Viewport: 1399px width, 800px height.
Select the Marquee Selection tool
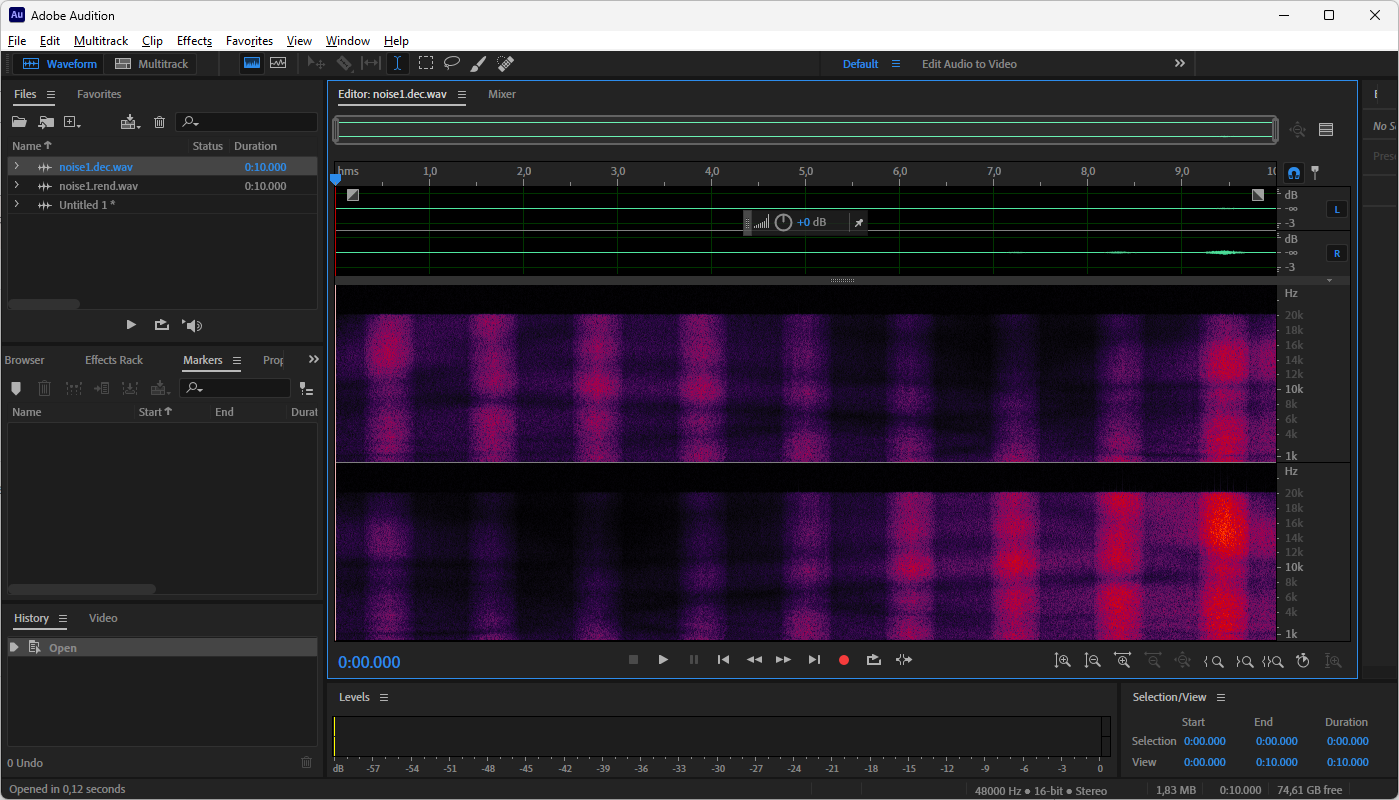click(x=426, y=63)
